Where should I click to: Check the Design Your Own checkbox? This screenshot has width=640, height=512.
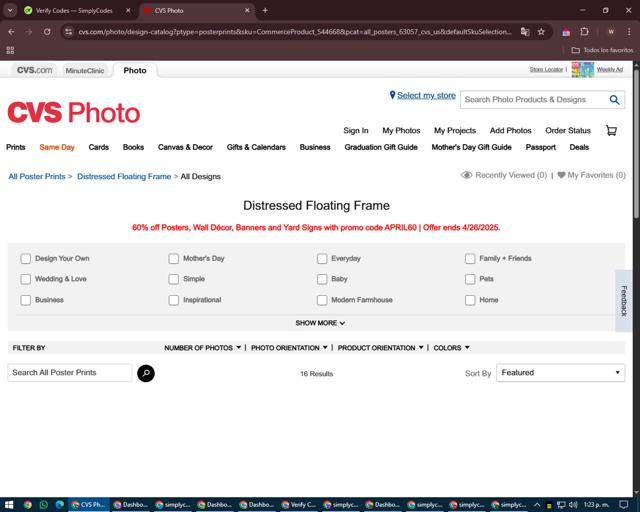pyautogui.click(x=26, y=258)
